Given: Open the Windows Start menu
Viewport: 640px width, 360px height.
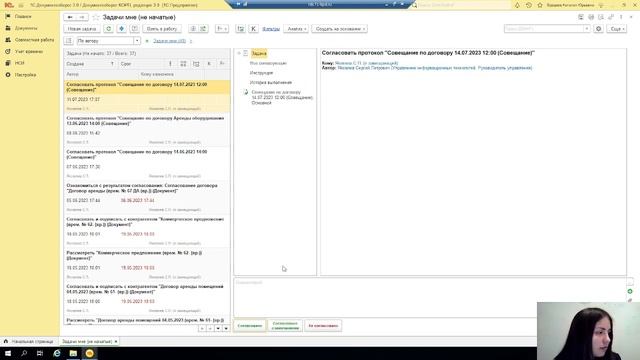Looking at the screenshot, I should [8, 353].
